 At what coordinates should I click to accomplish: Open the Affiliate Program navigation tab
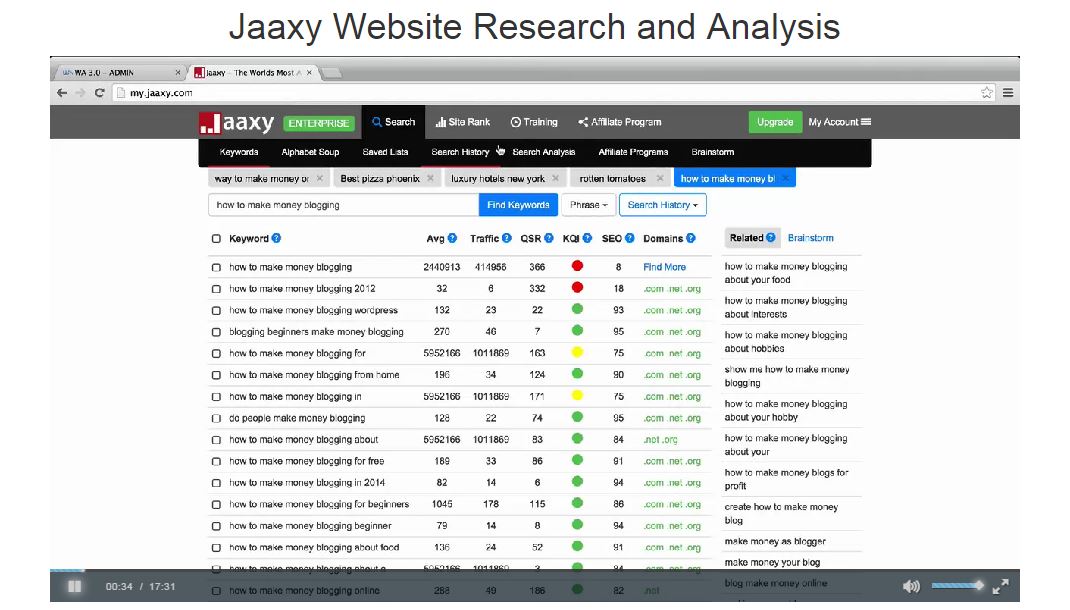620,122
